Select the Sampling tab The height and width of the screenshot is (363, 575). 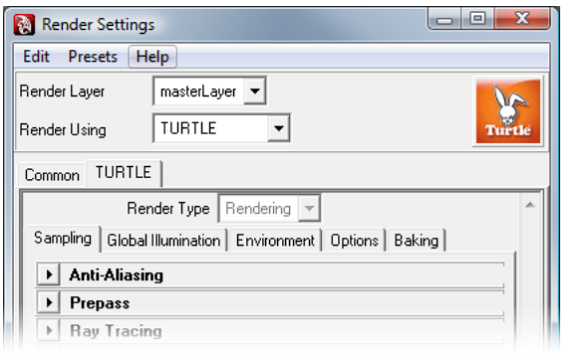(x=63, y=238)
